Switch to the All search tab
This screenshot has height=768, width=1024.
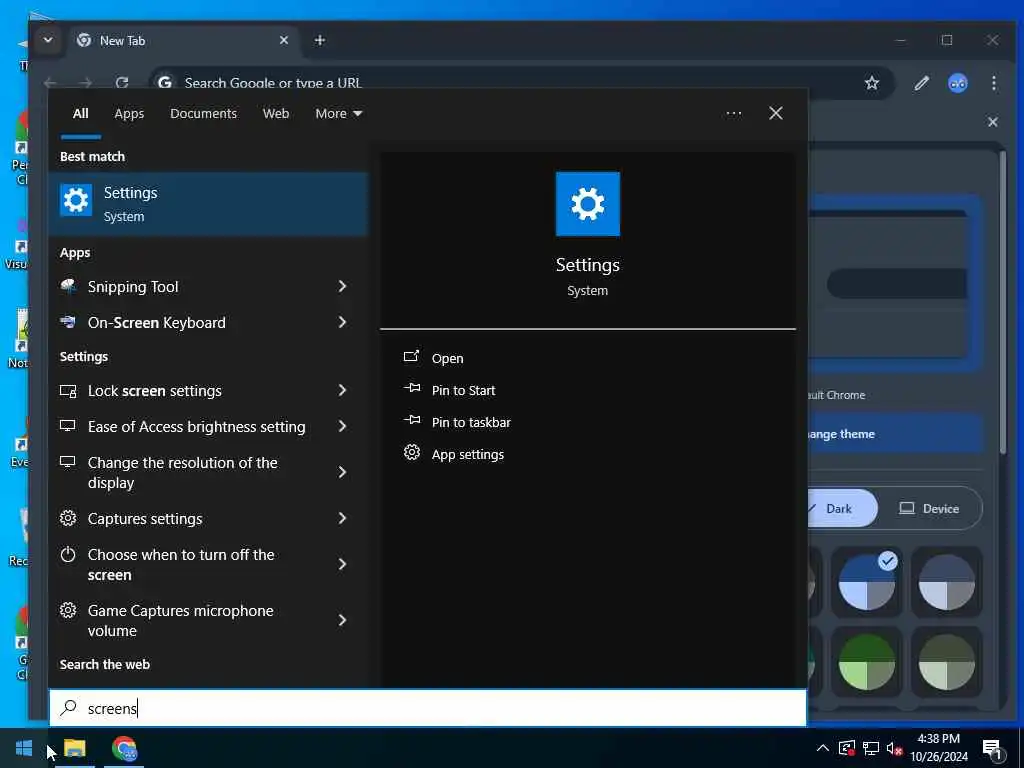(80, 114)
